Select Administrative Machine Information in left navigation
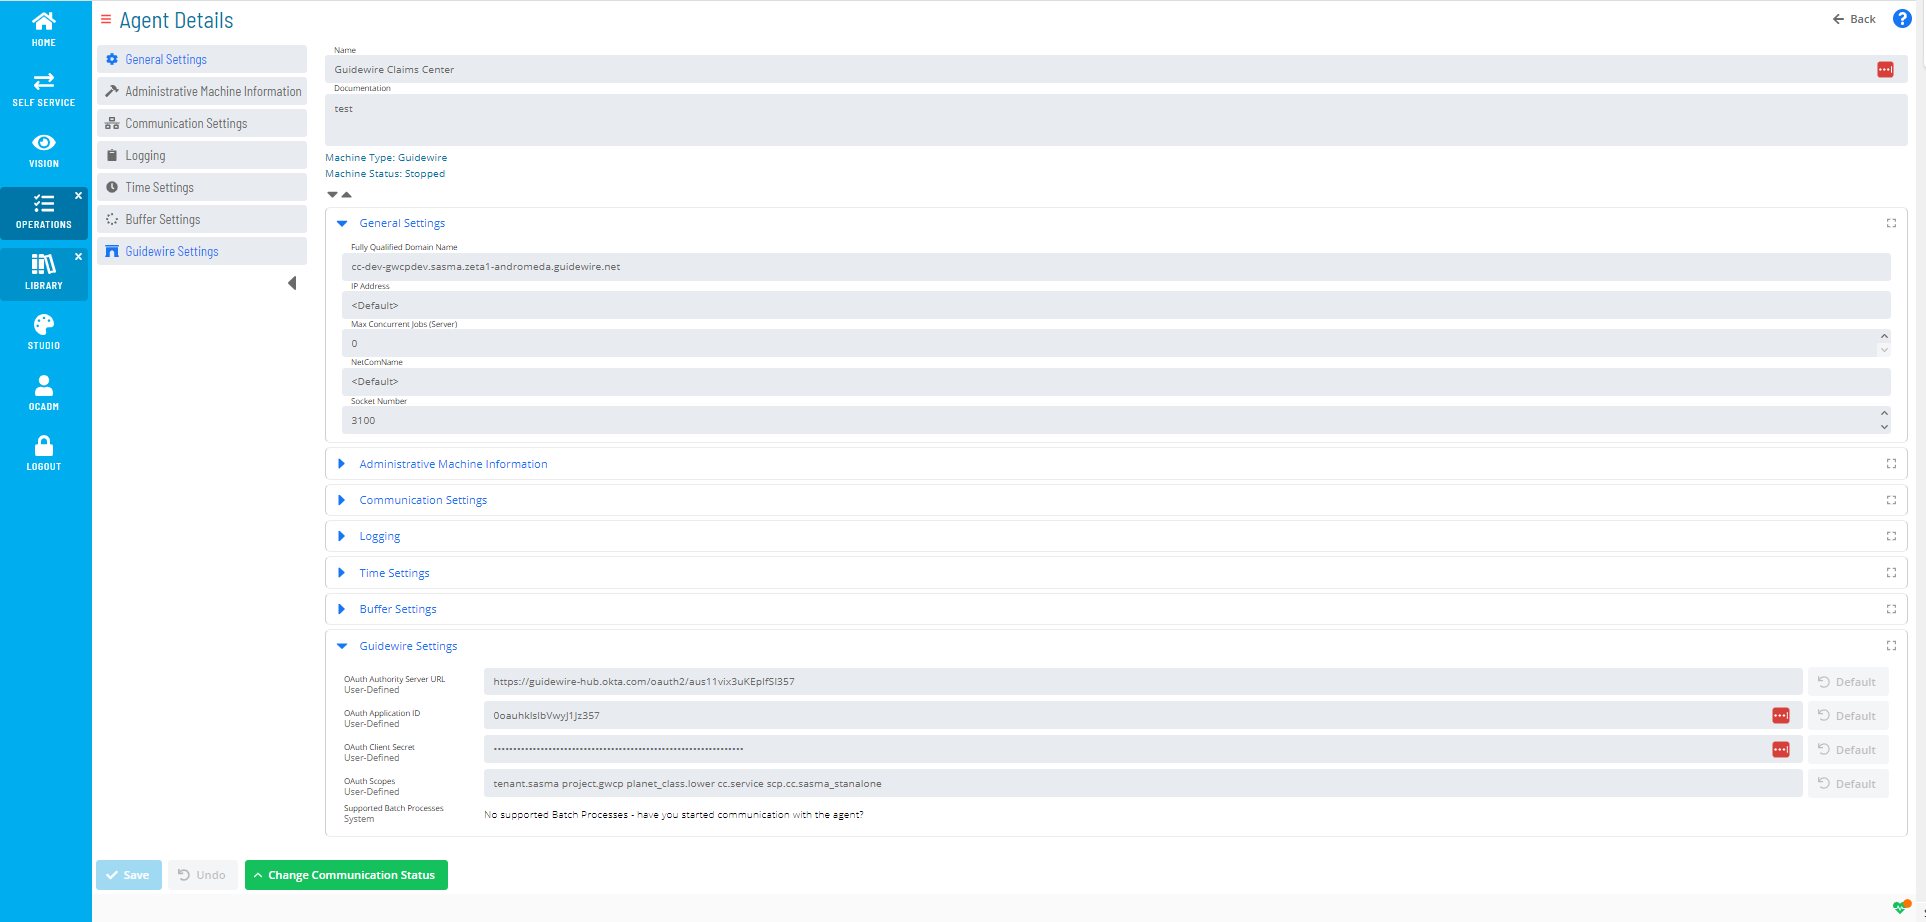Image resolution: width=1926 pixels, height=922 pixels. click(x=202, y=91)
